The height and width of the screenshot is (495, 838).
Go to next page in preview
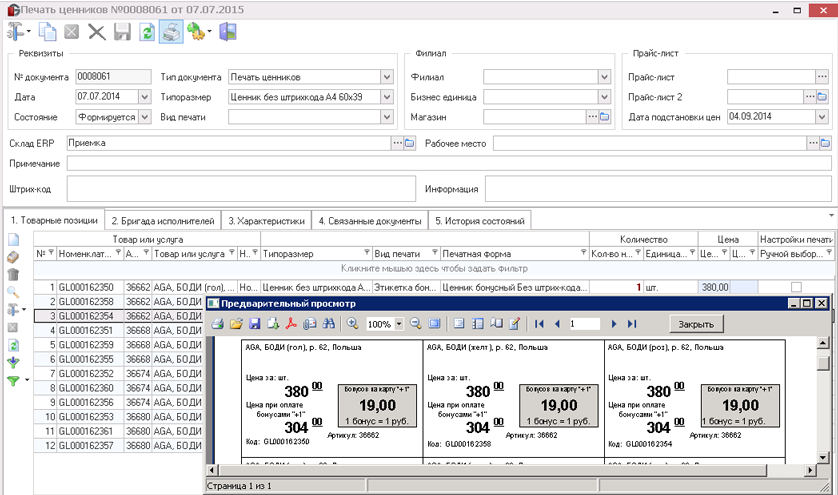(614, 324)
